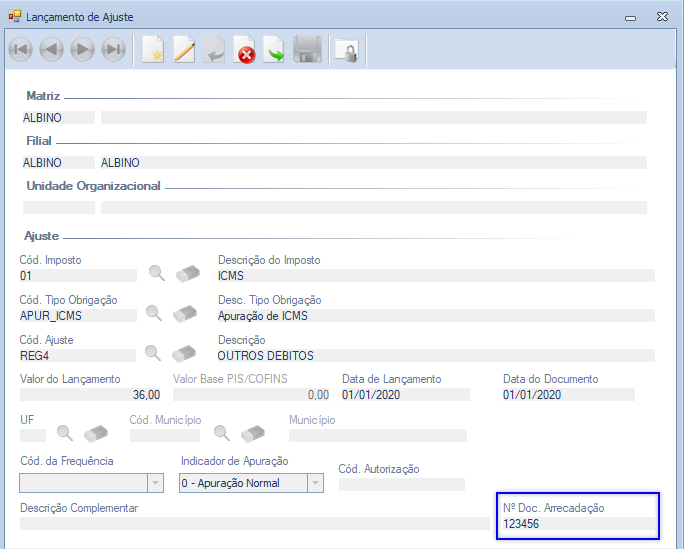Search Cód. Município with the magnifier
Viewport: 684px width, 549px height.
pos(222,433)
